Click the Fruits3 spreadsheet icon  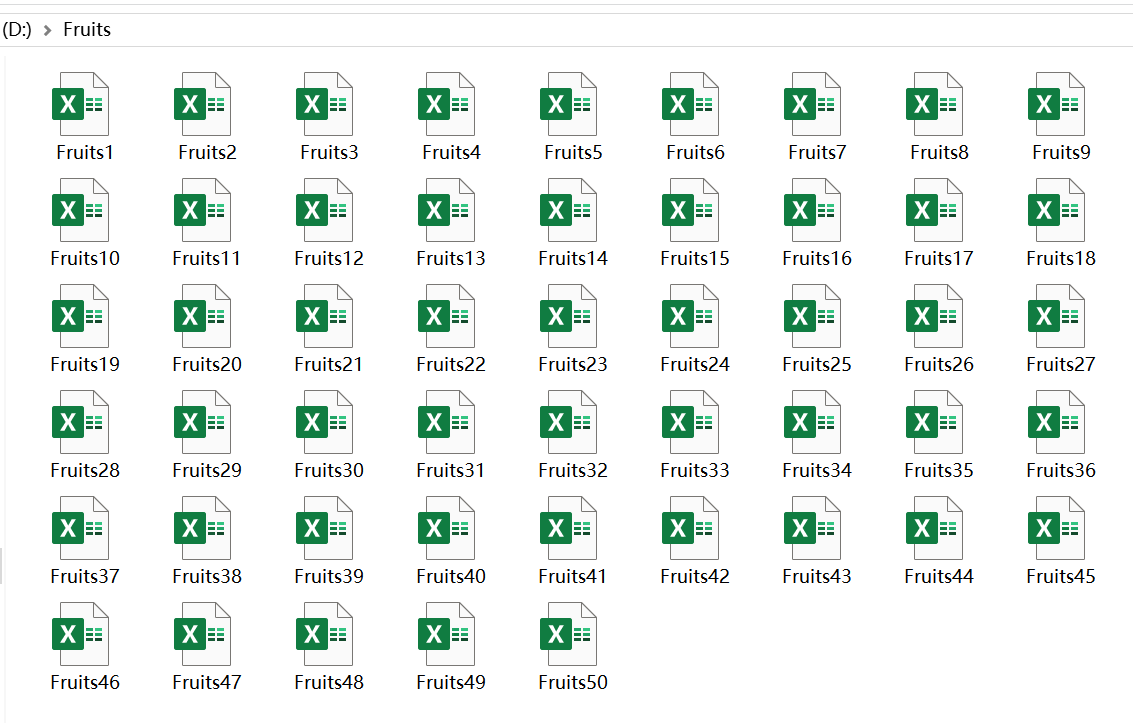(x=324, y=104)
